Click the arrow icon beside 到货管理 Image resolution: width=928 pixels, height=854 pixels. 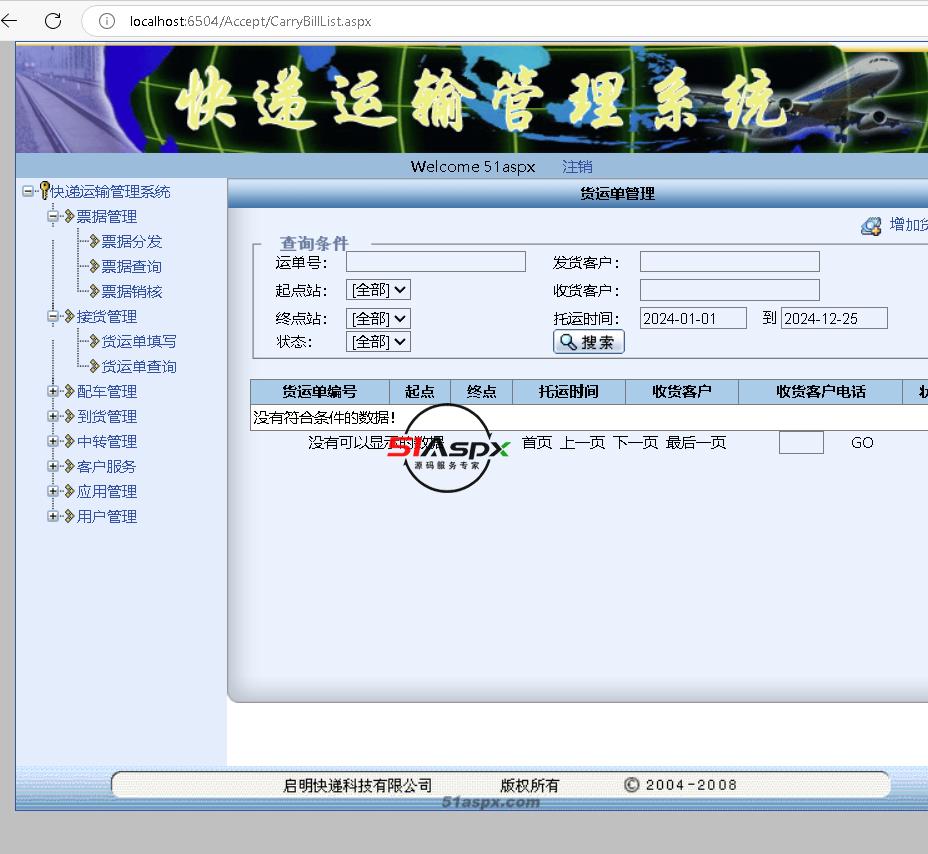(69, 416)
